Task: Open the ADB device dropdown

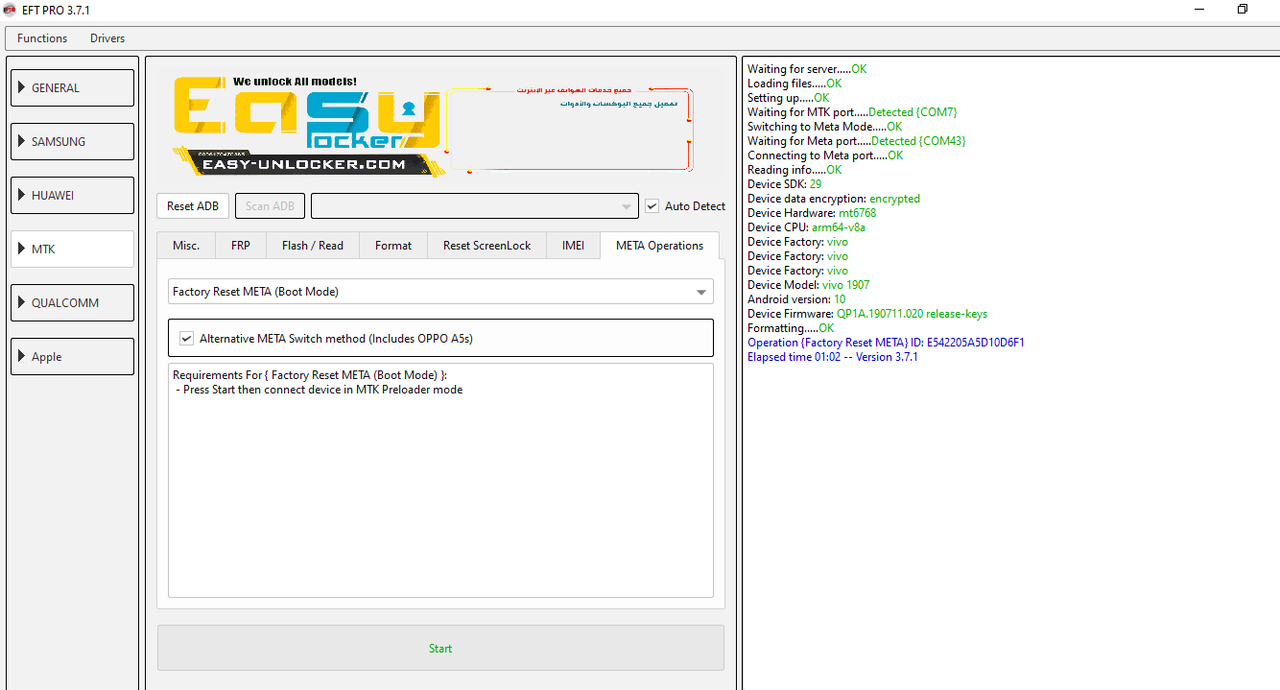Action: tap(474, 206)
